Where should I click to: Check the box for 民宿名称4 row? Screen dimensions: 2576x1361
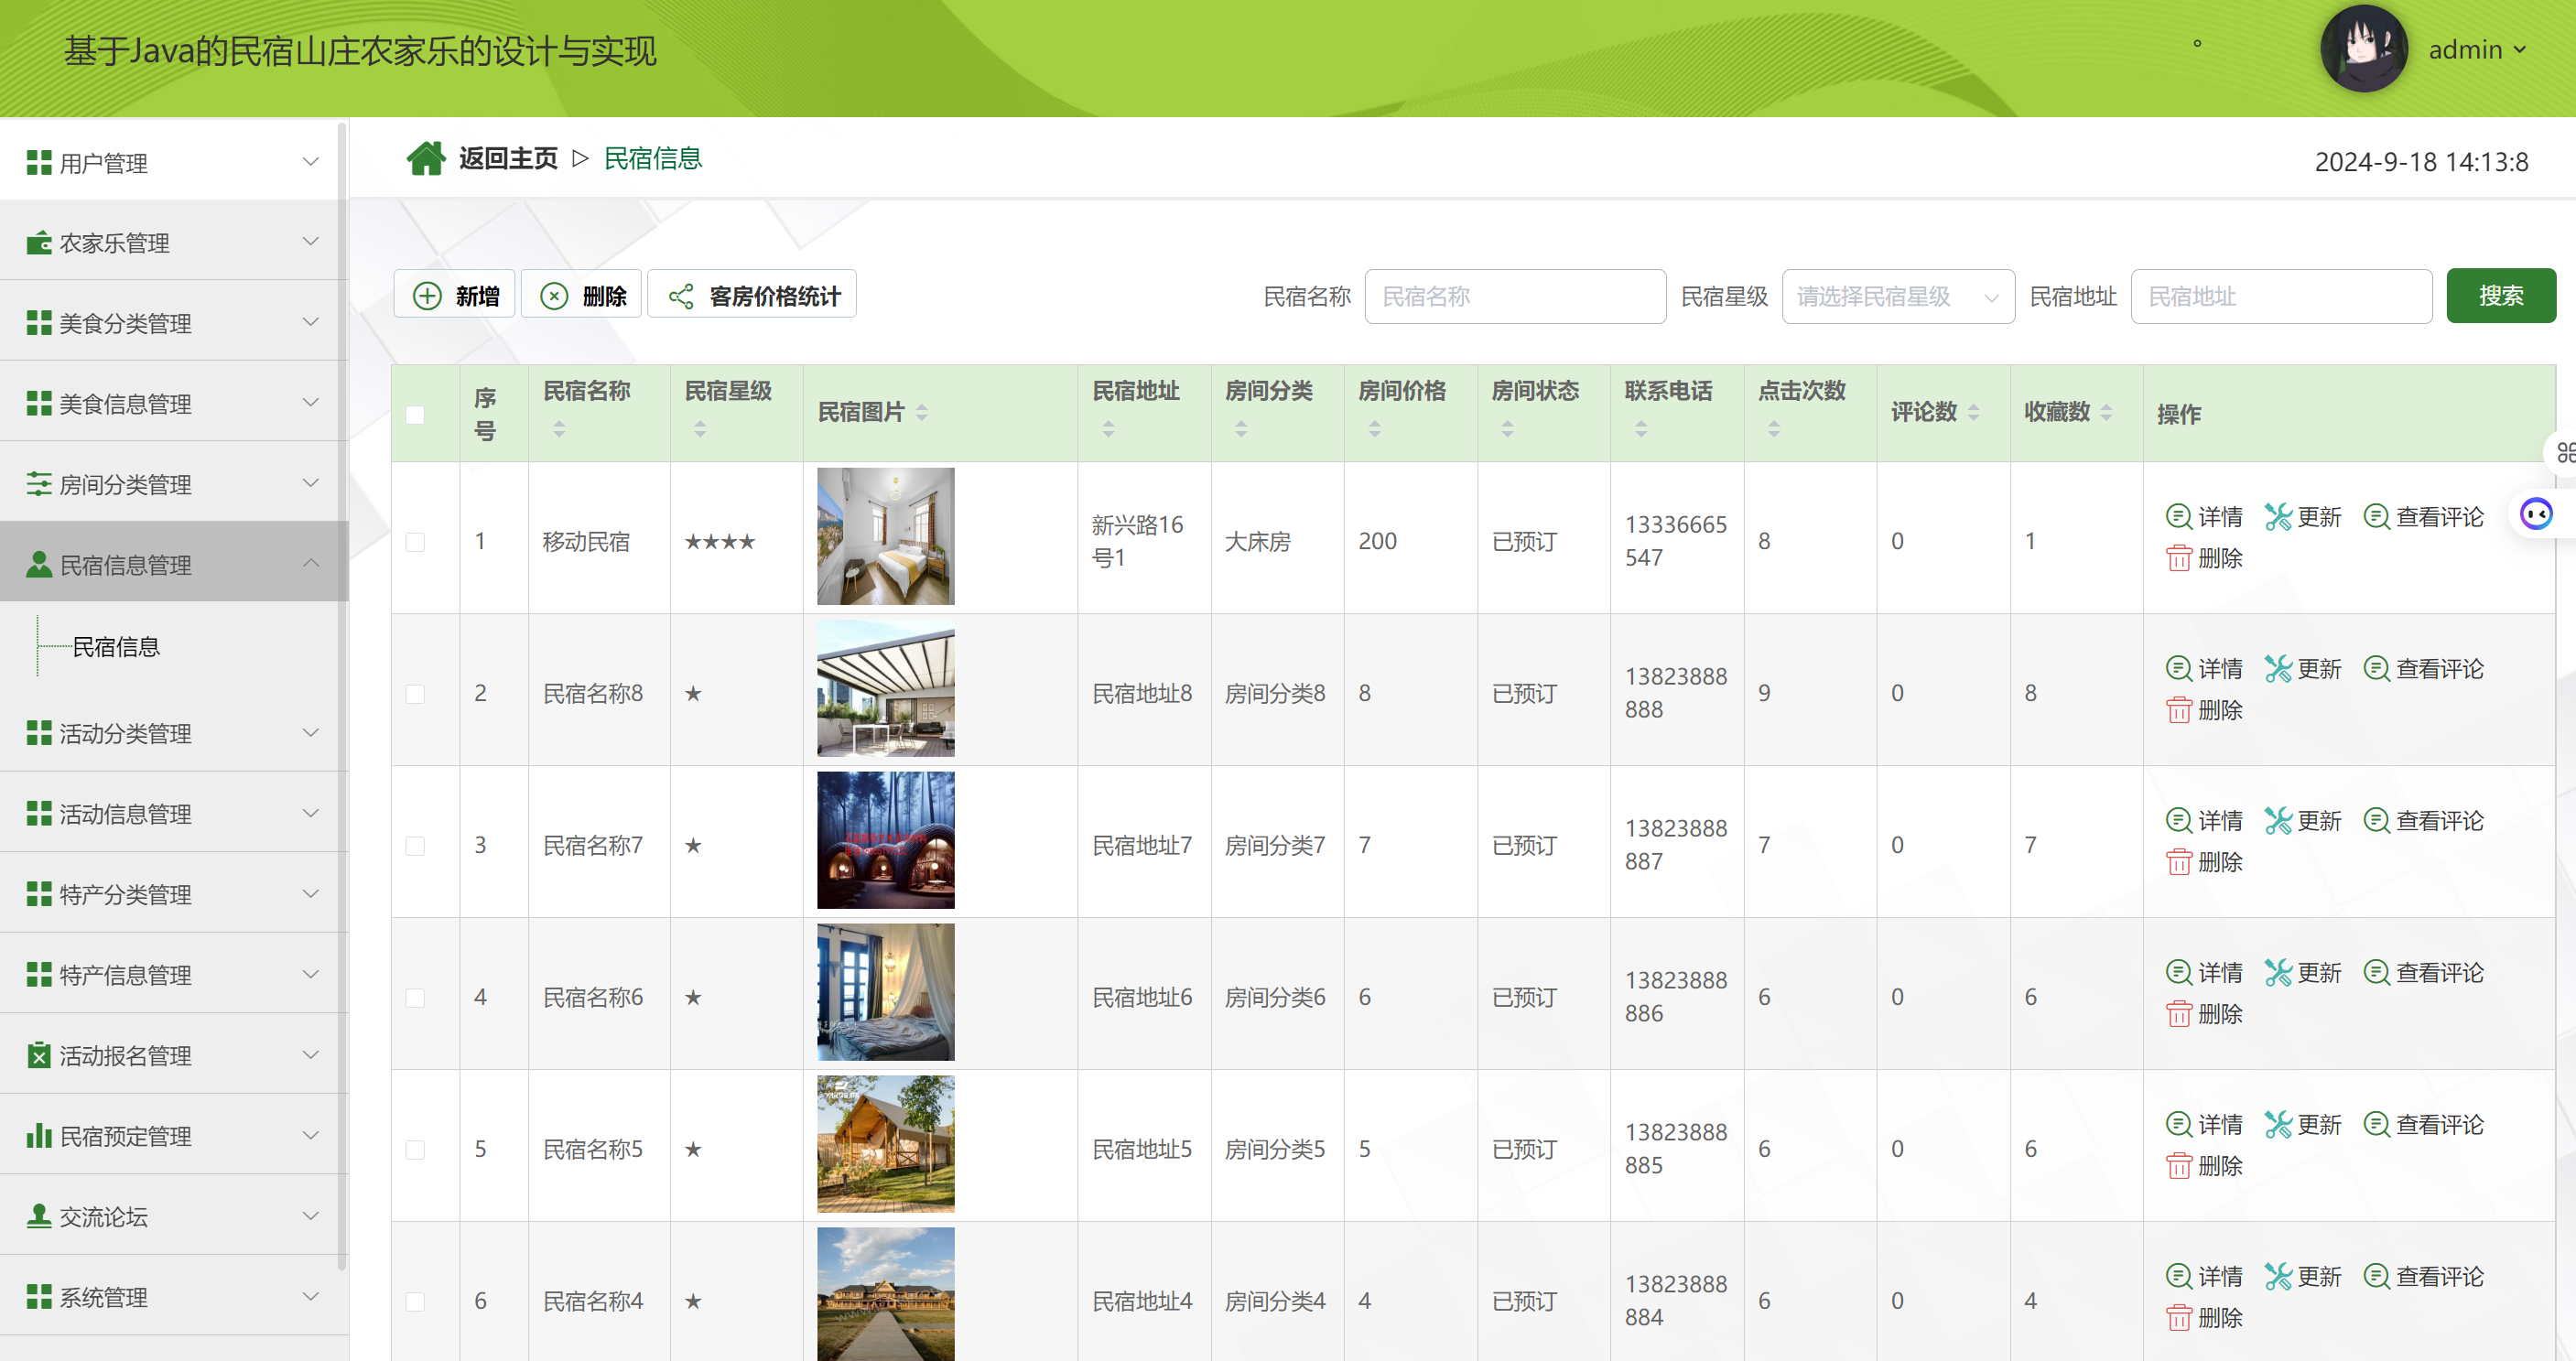coord(415,1302)
